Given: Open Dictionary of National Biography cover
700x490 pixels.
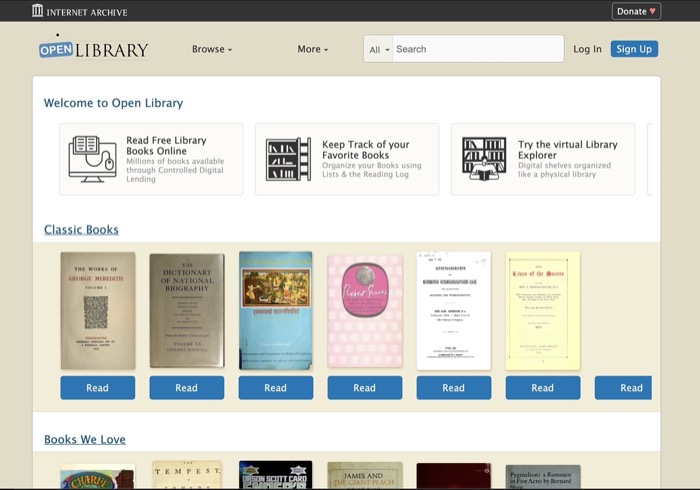Looking at the screenshot, I should coord(187,311).
